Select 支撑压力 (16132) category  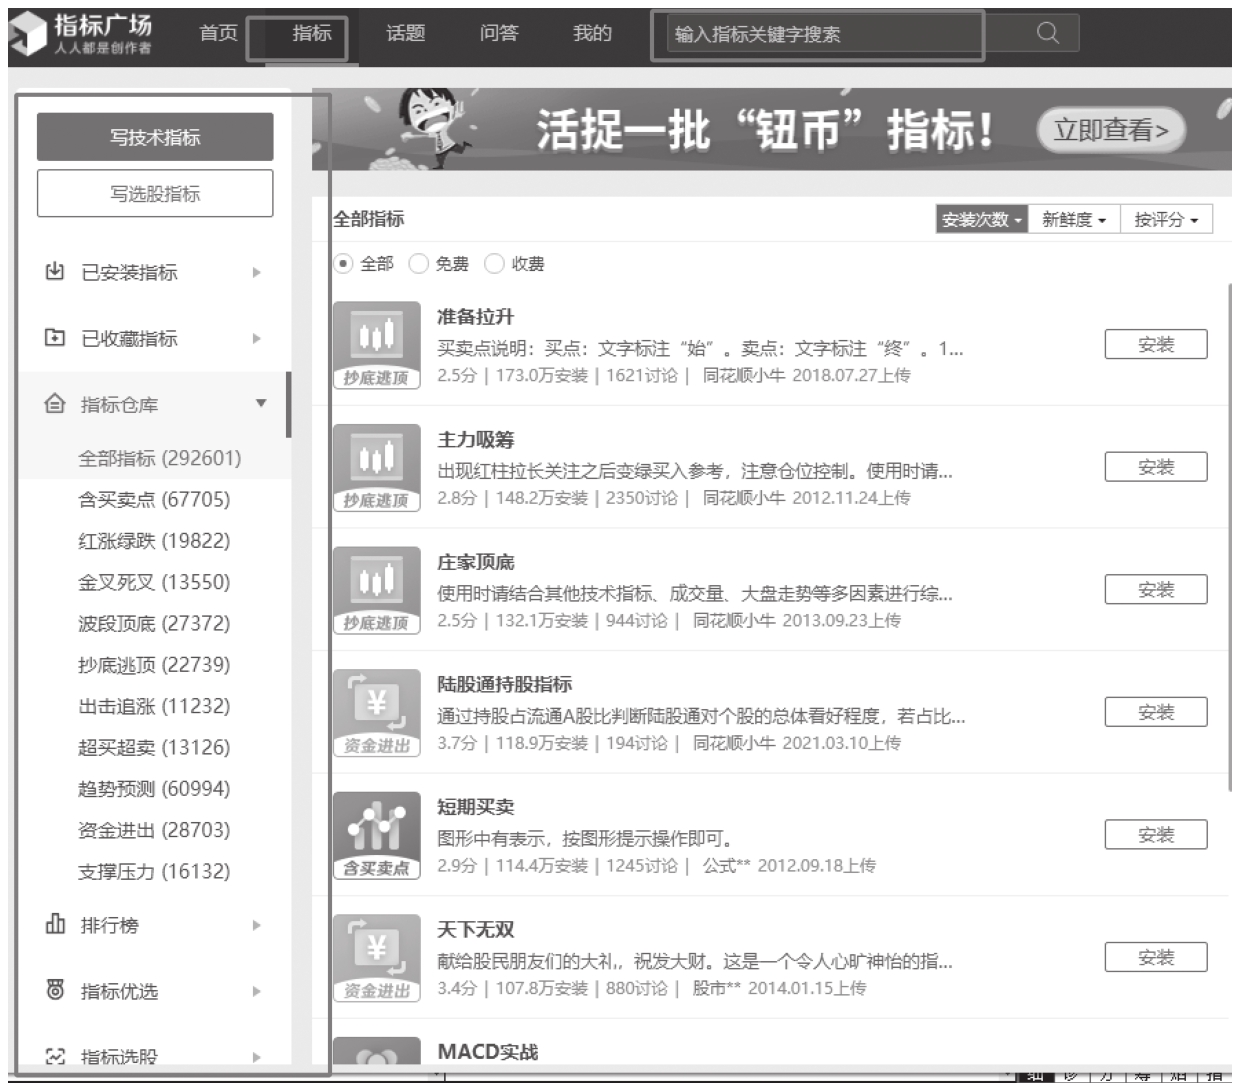[154, 872]
